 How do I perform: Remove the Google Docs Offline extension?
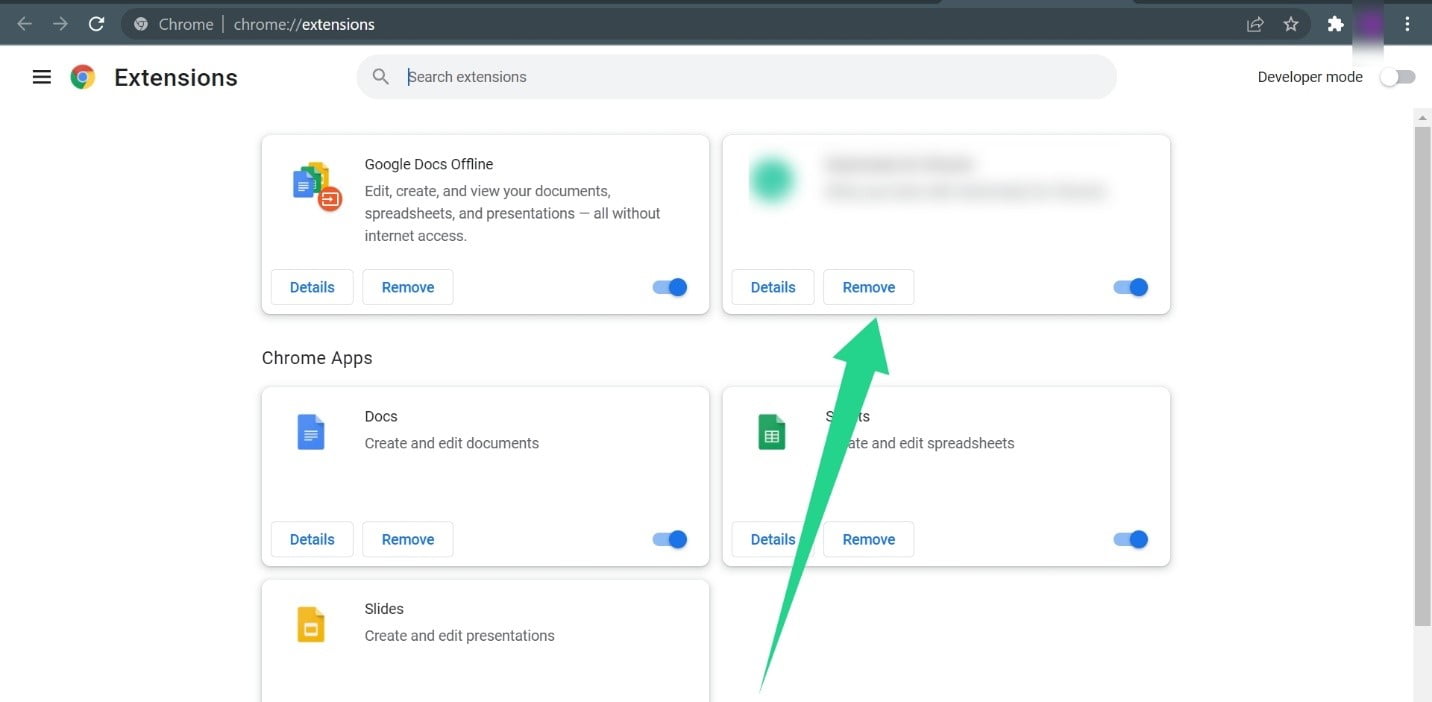point(408,287)
